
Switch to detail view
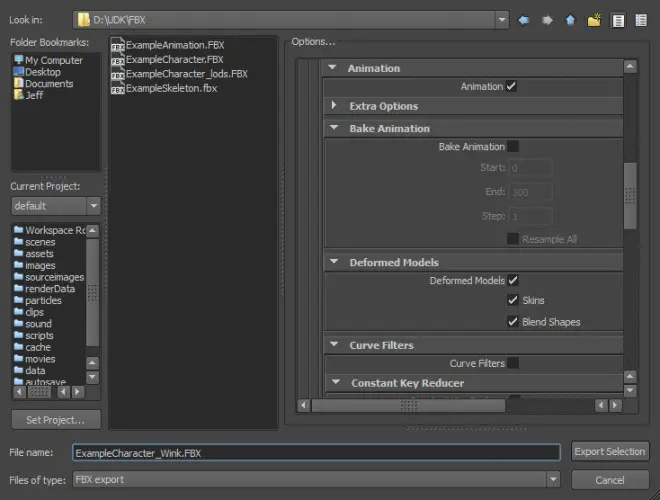(x=641, y=20)
